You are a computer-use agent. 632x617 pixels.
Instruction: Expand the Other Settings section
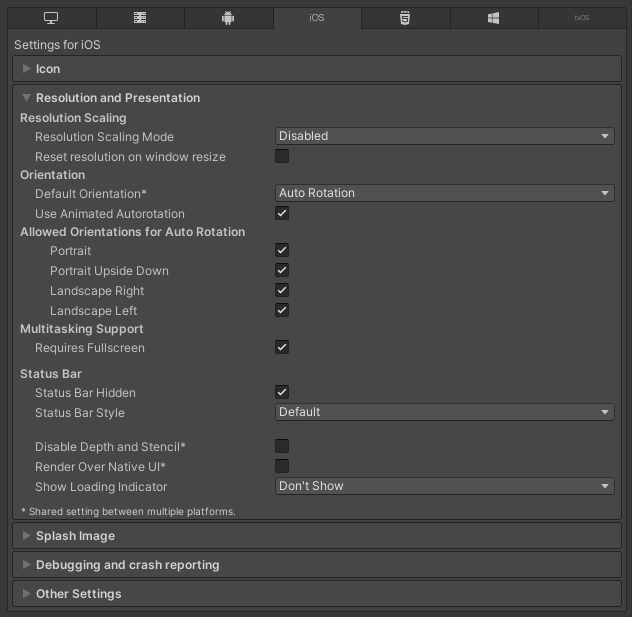coord(78,594)
